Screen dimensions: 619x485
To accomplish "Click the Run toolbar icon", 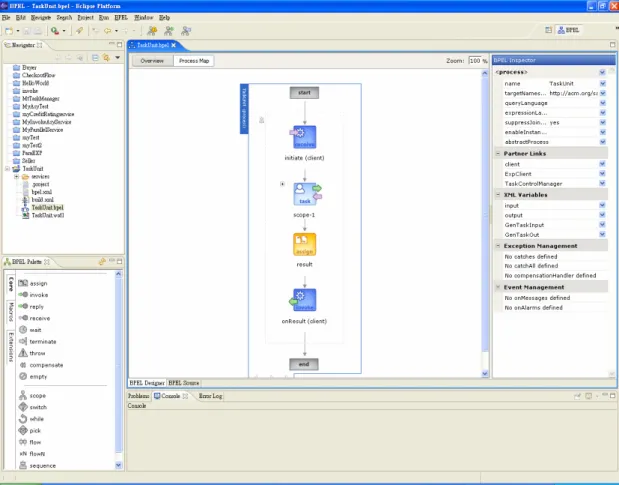I will pyautogui.click(x=55, y=31).
